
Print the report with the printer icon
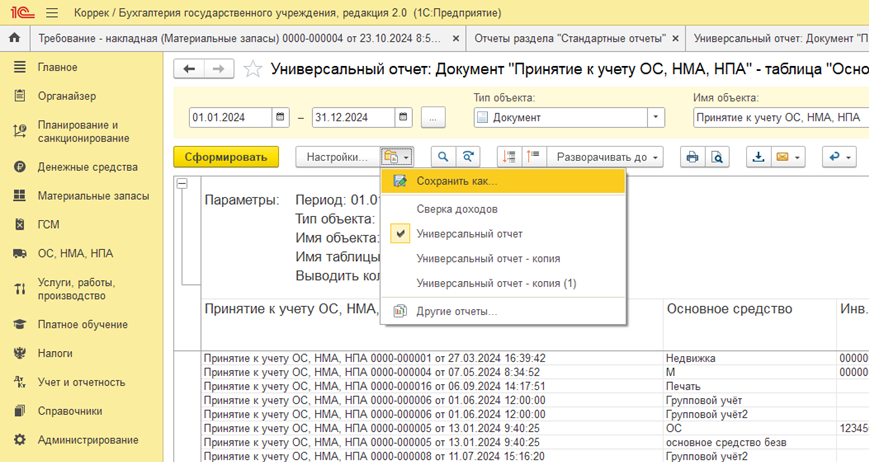point(692,157)
